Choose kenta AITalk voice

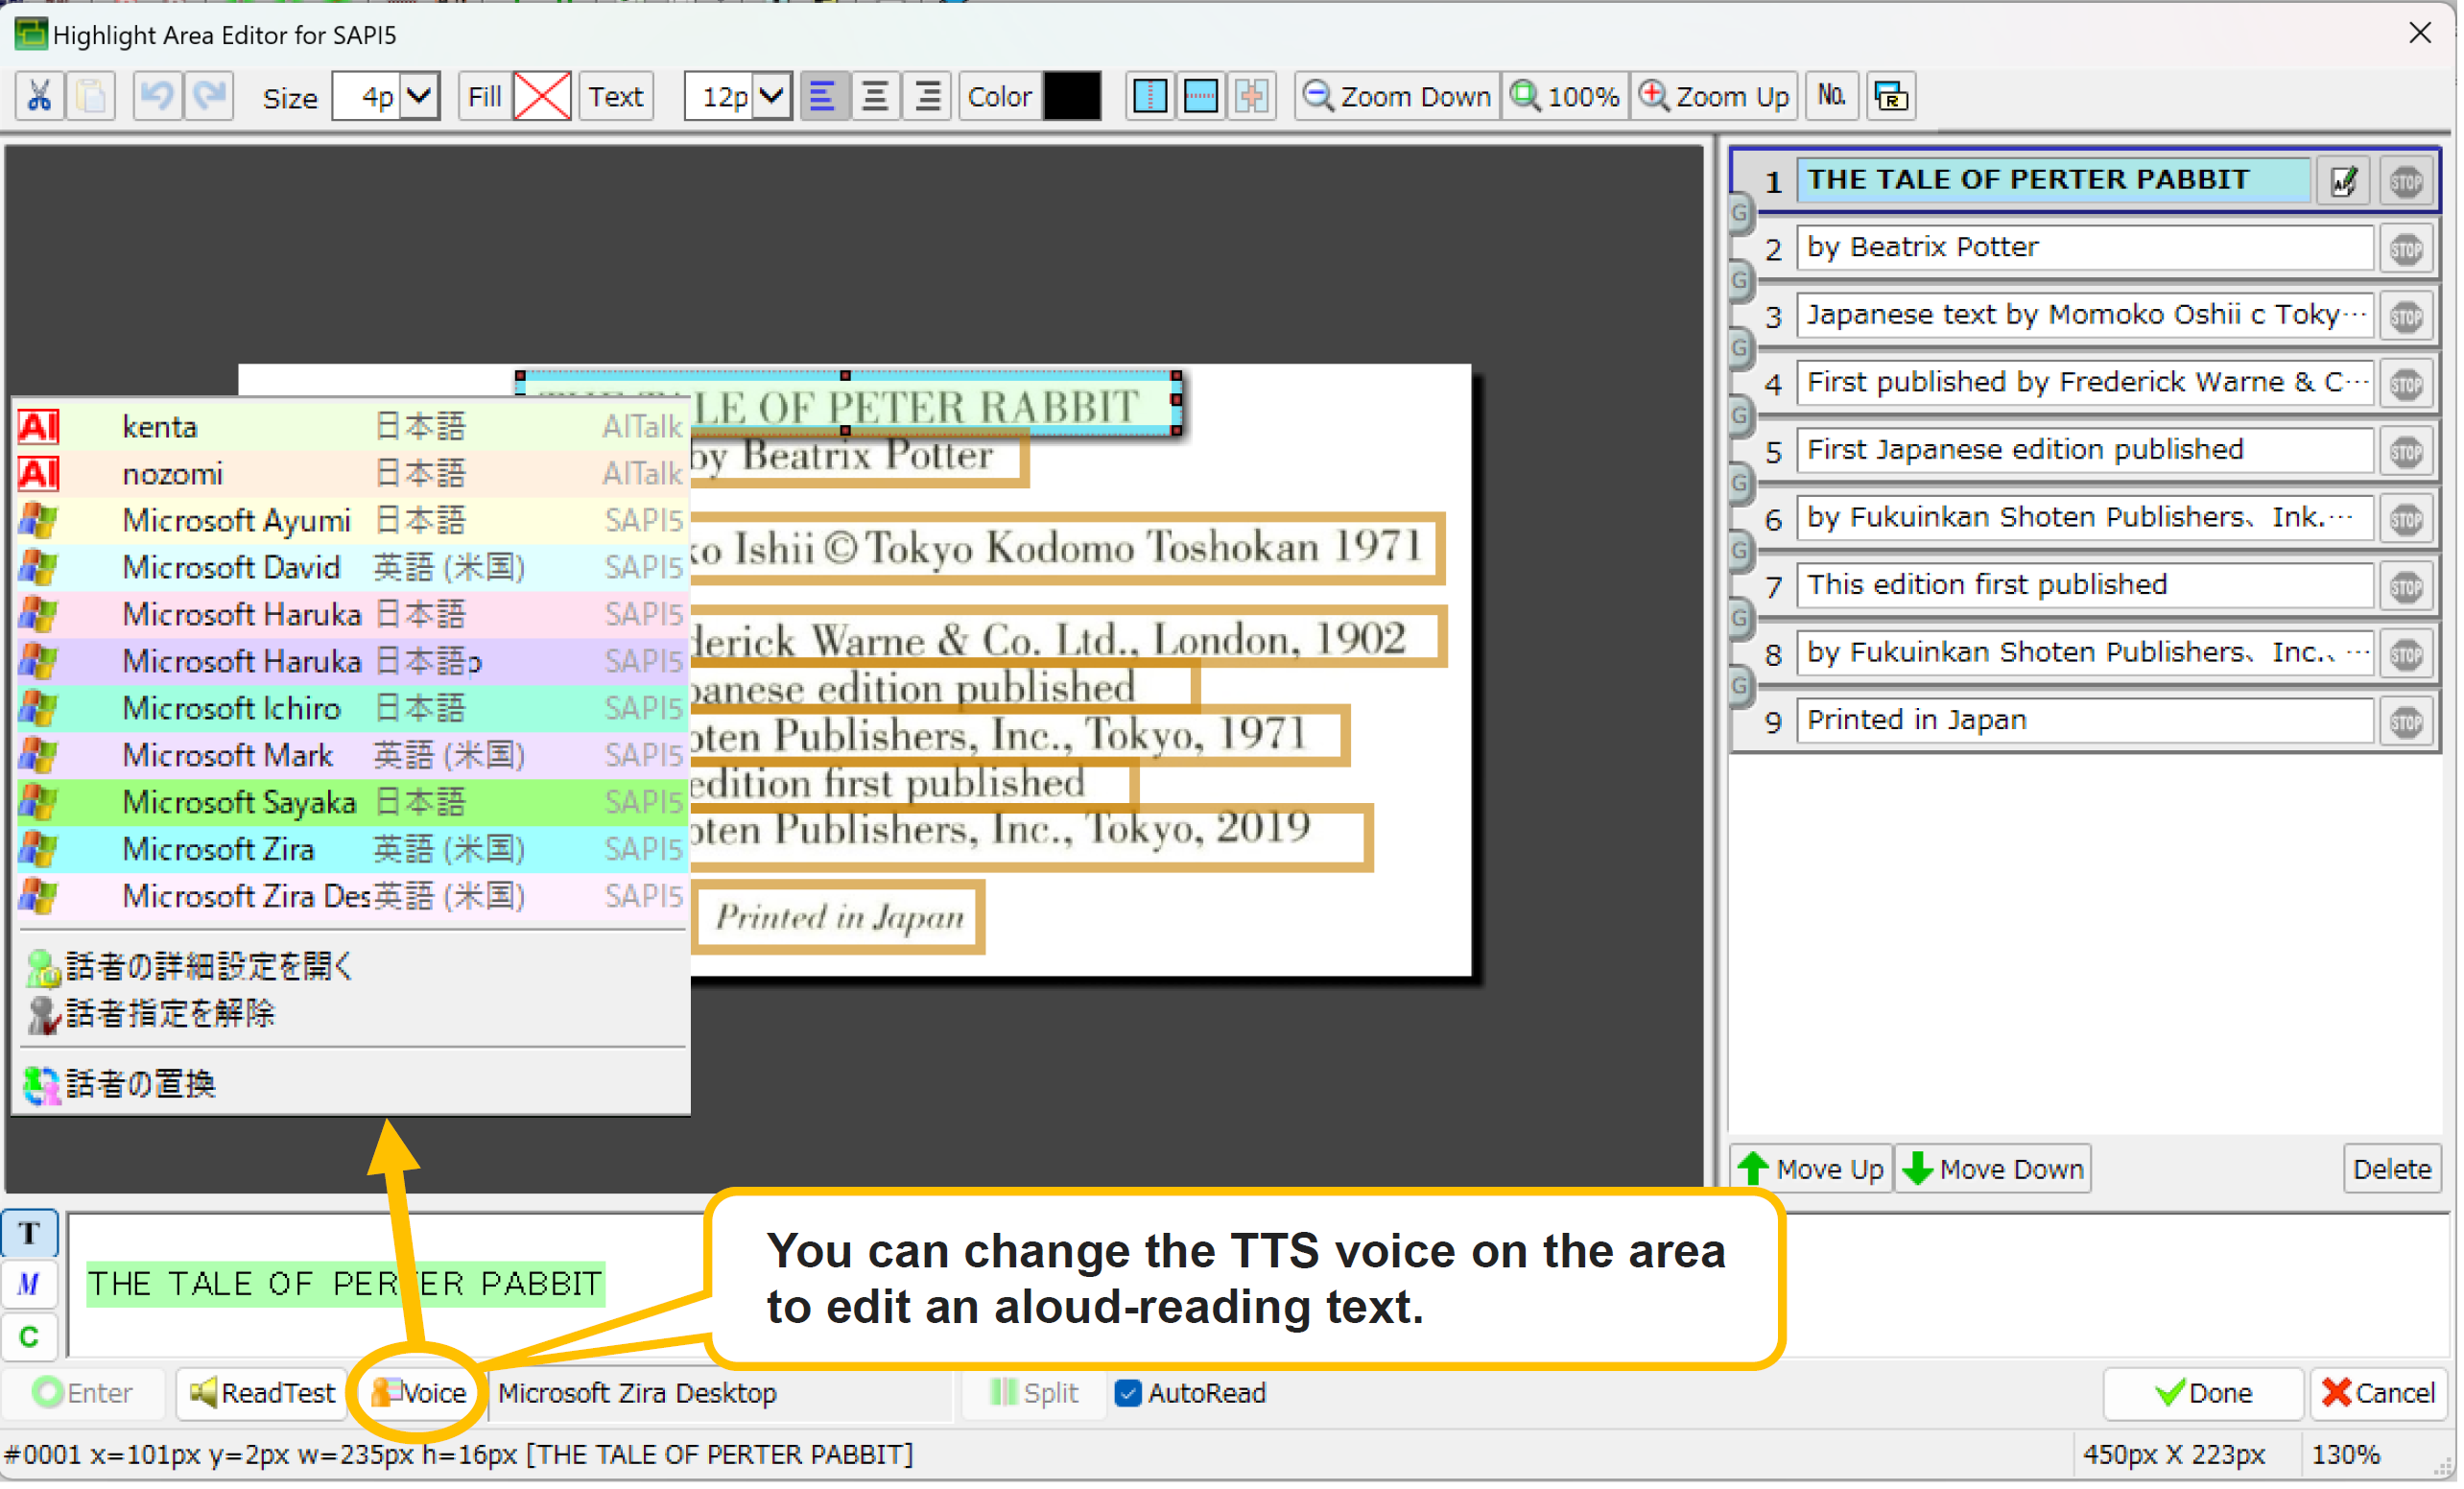[352, 427]
